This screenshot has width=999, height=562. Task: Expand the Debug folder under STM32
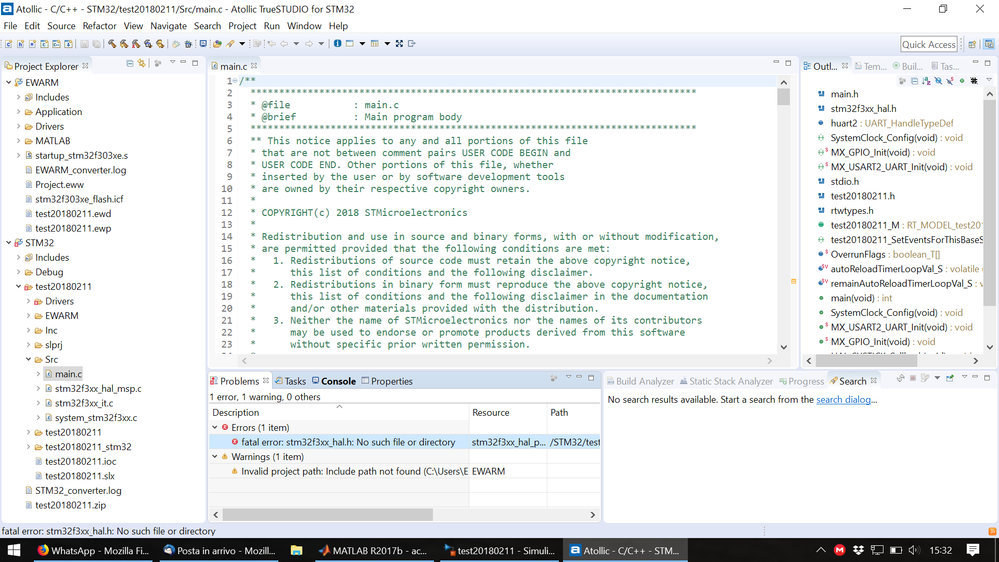[18, 272]
